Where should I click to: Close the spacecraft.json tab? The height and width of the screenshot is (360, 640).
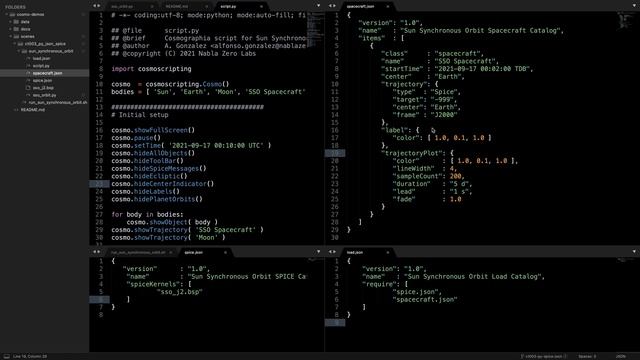click(x=388, y=7)
